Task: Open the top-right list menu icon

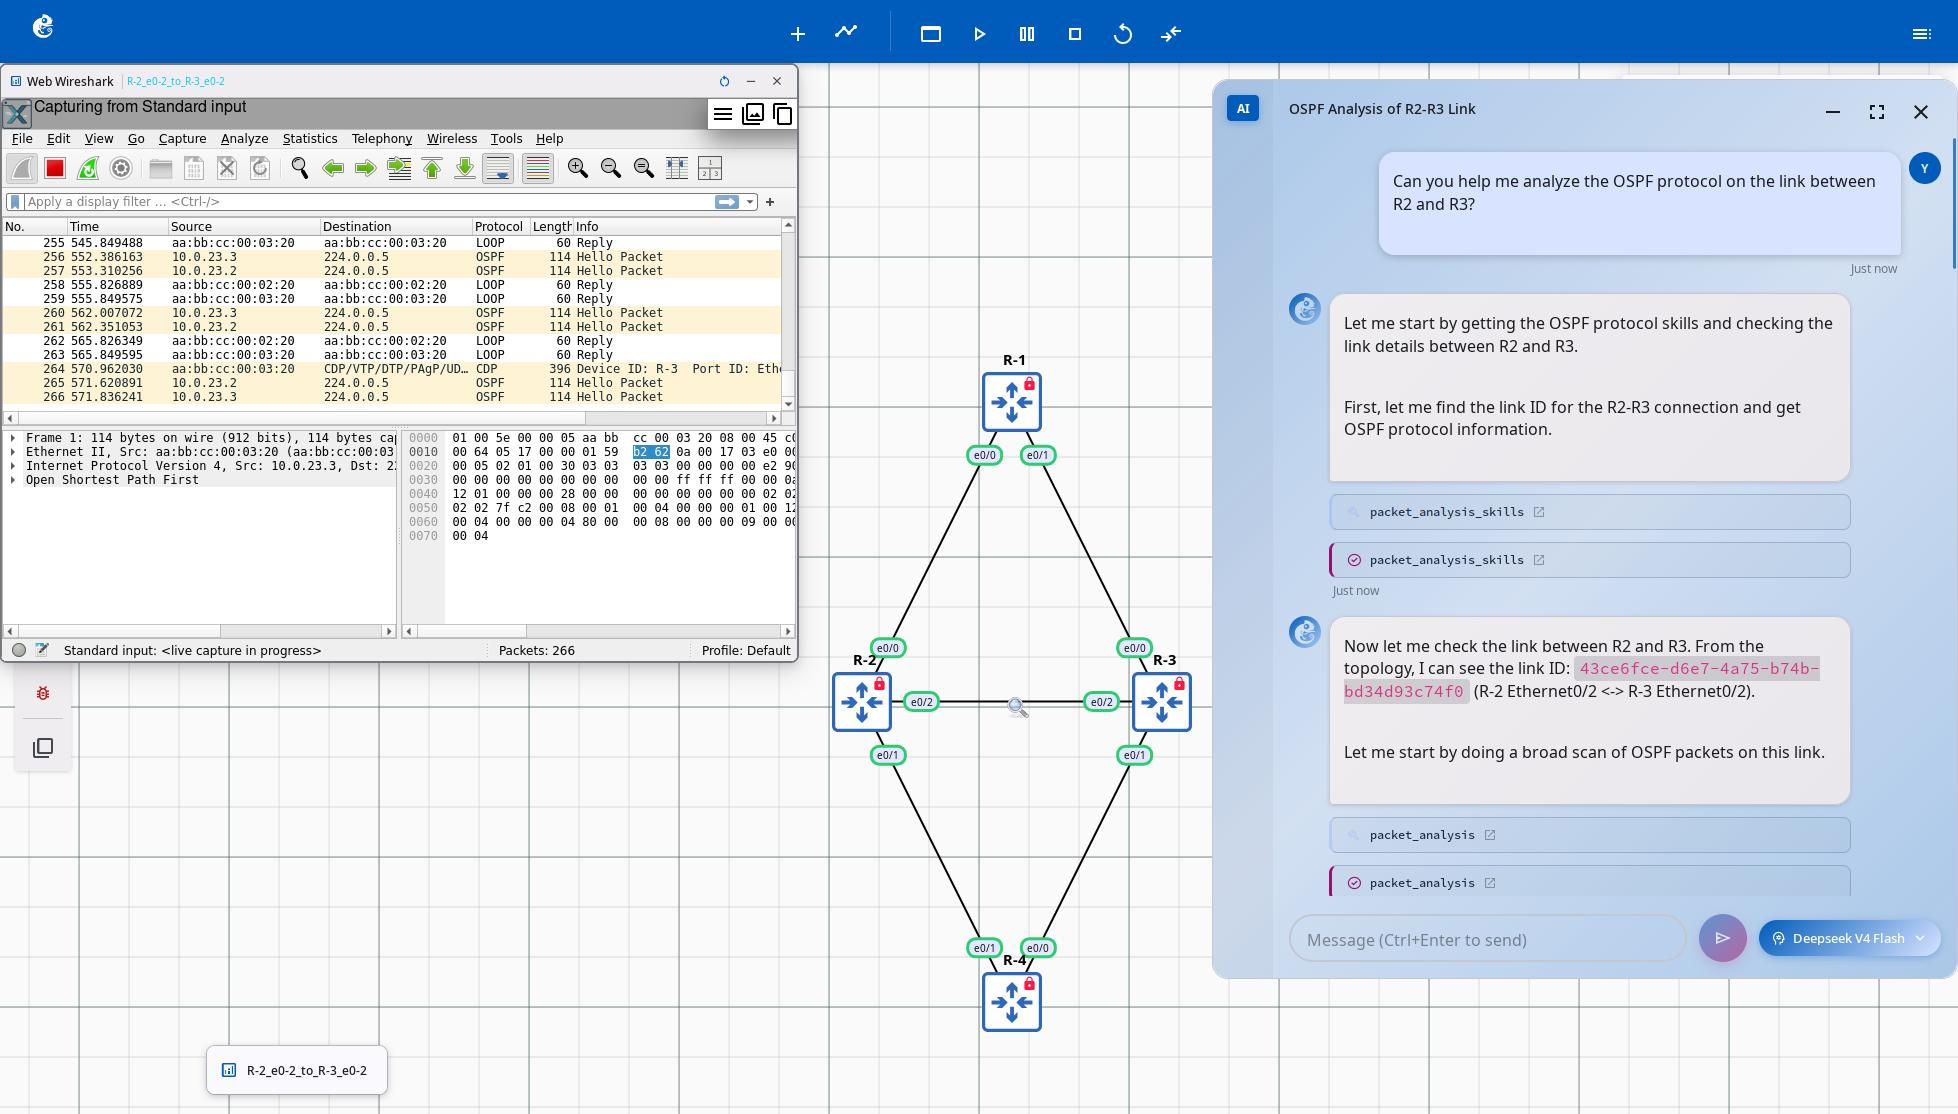Action: (1921, 34)
